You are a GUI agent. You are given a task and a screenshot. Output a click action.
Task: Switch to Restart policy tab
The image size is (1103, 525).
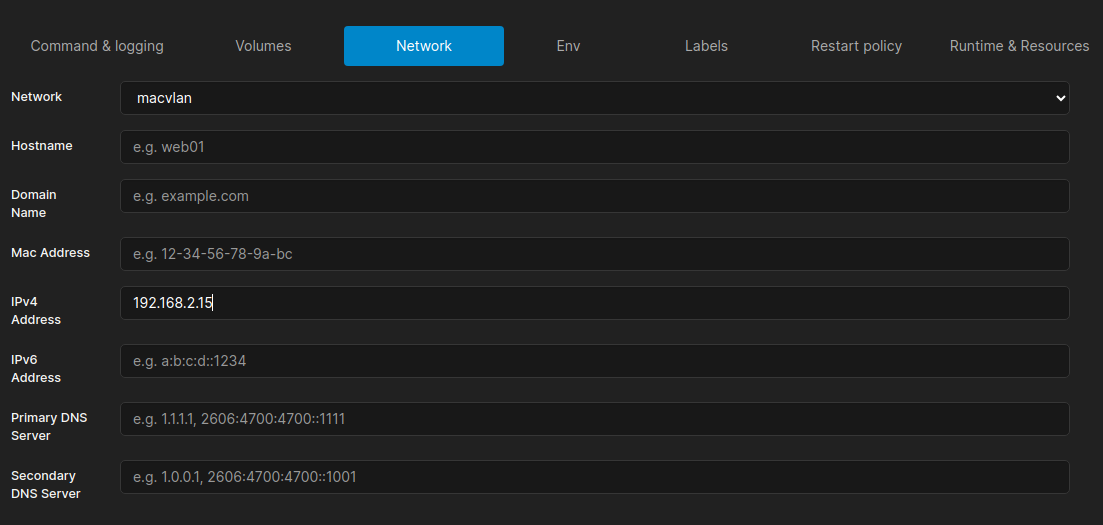856,46
